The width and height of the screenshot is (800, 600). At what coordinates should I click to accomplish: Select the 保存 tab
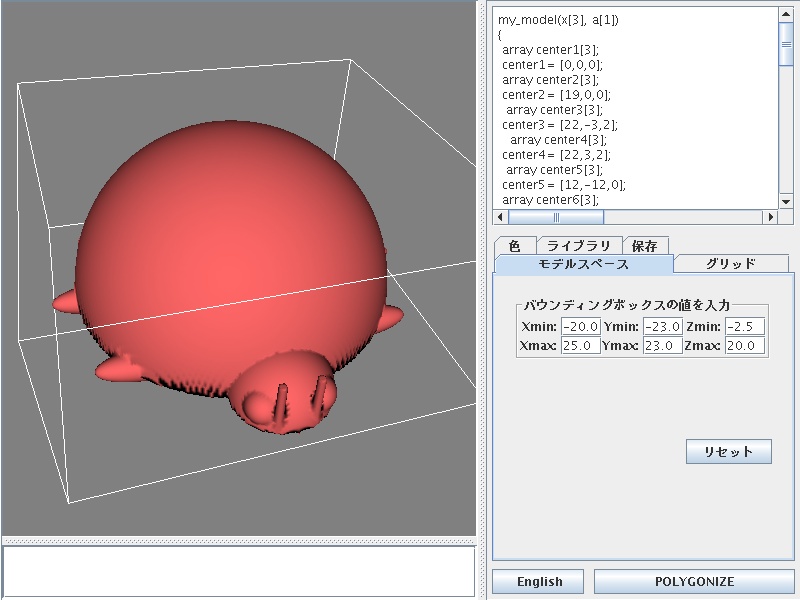[645, 246]
